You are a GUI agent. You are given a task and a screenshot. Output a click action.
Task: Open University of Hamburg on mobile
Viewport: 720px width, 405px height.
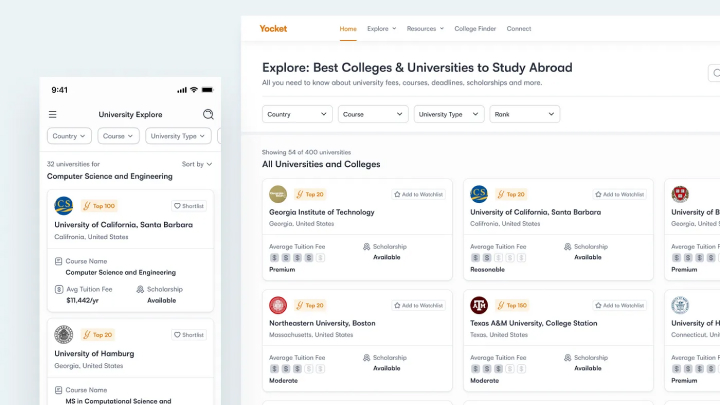click(94, 354)
